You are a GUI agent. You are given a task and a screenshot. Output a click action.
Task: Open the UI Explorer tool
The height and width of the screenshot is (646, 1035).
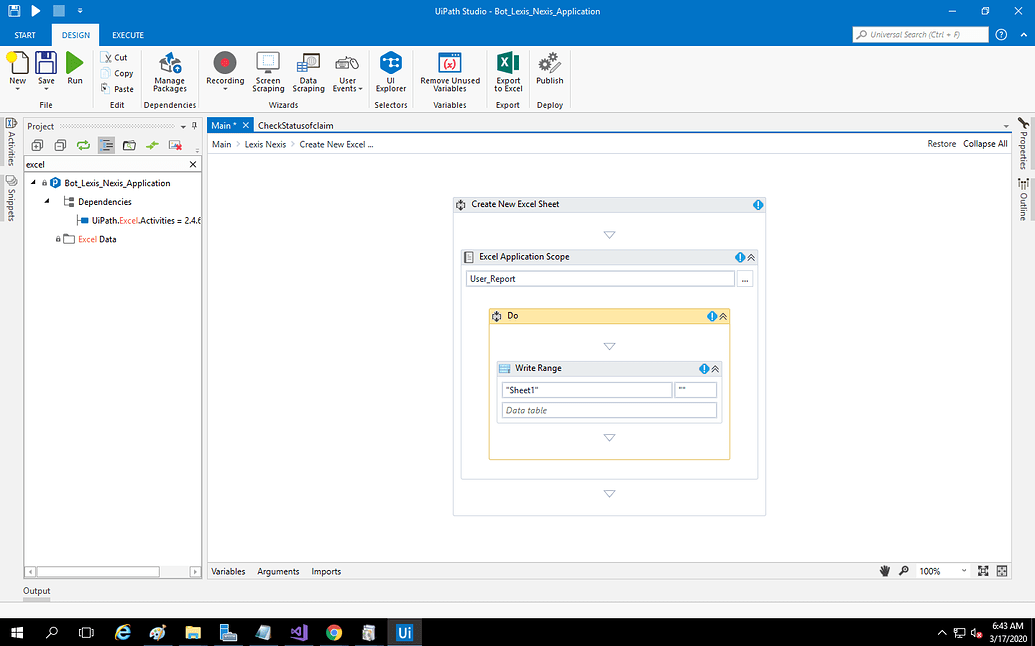pyautogui.click(x=390, y=72)
